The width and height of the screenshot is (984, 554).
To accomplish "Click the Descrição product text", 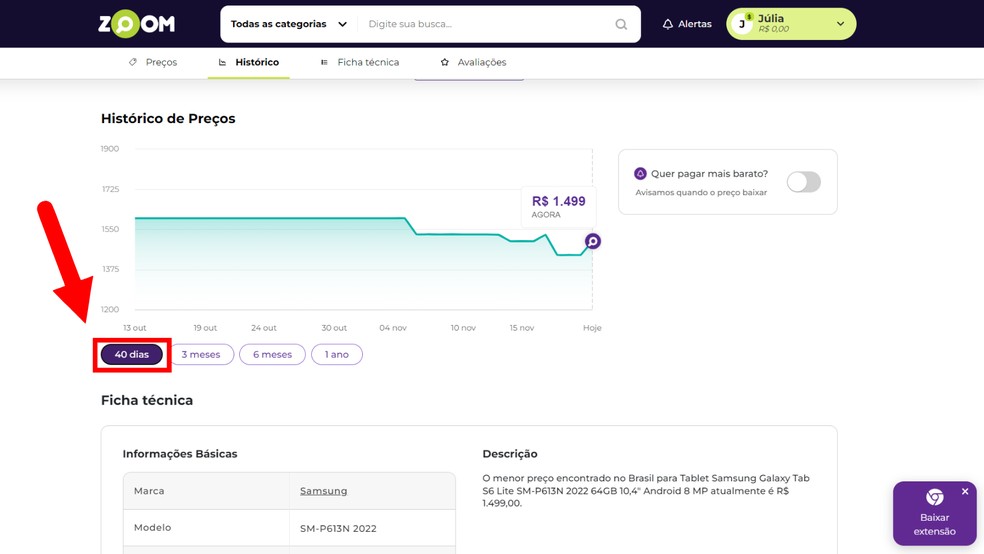I will click(x=646, y=491).
